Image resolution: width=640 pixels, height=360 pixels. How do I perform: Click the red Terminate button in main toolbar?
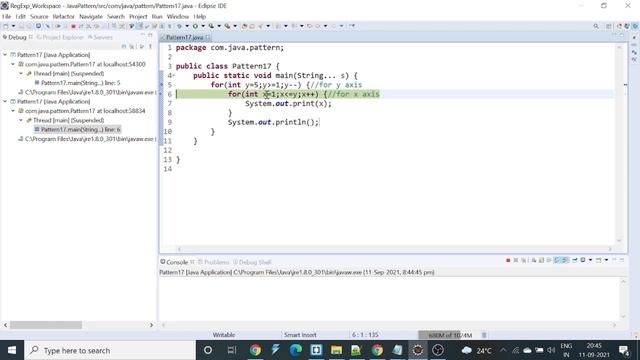(73, 26)
